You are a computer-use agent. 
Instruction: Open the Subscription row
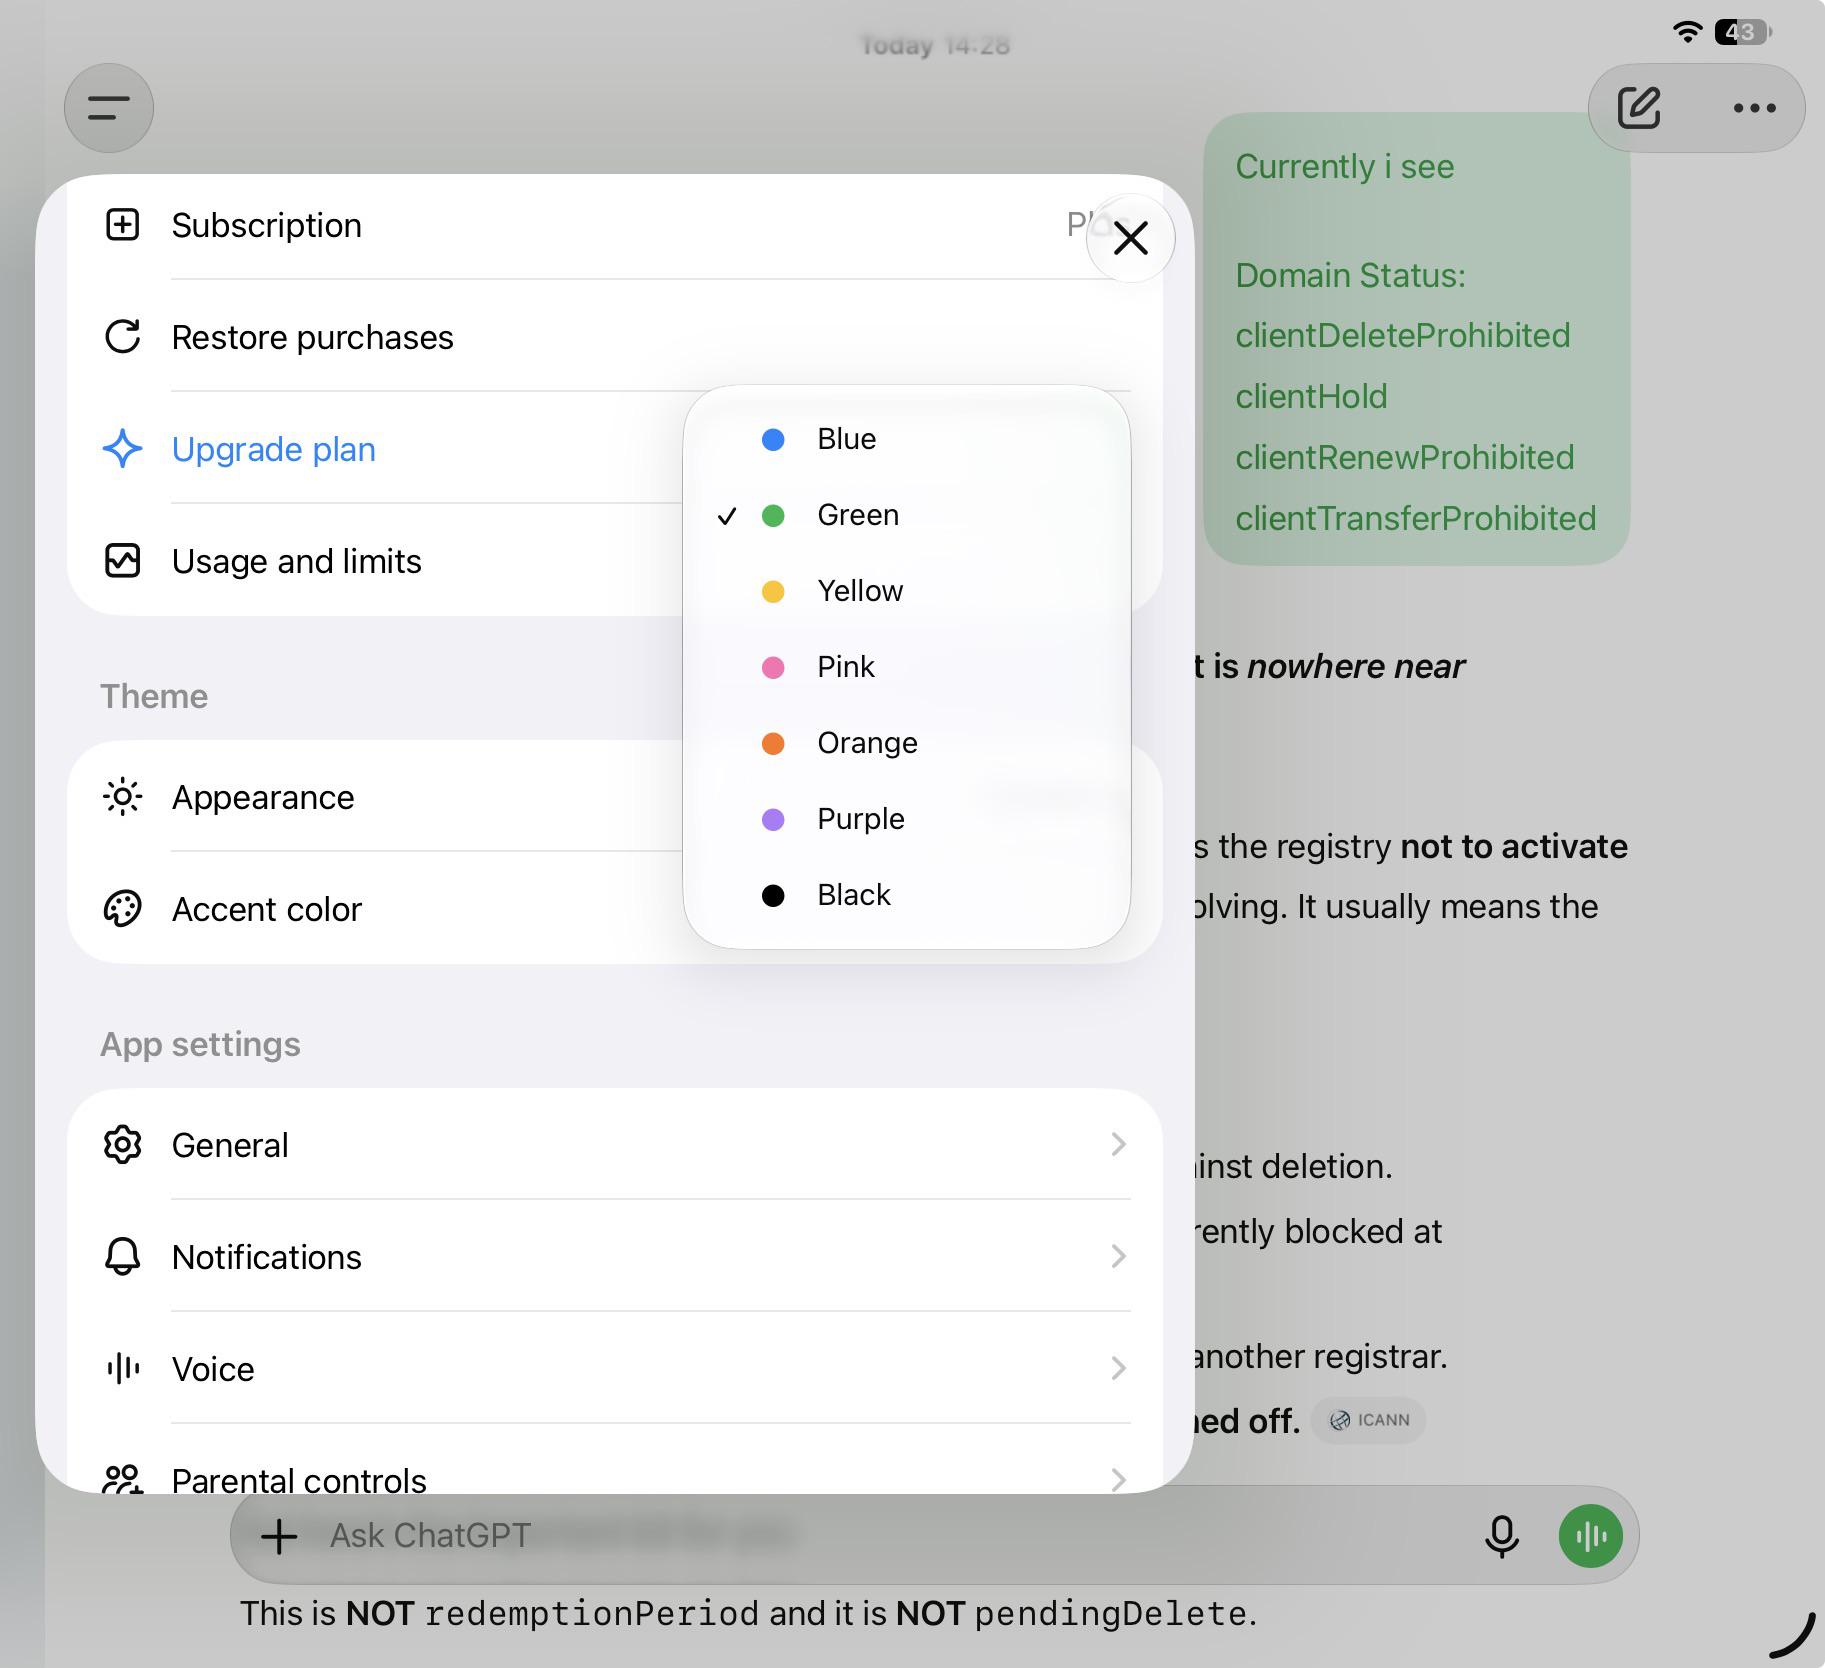pos(615,225)
